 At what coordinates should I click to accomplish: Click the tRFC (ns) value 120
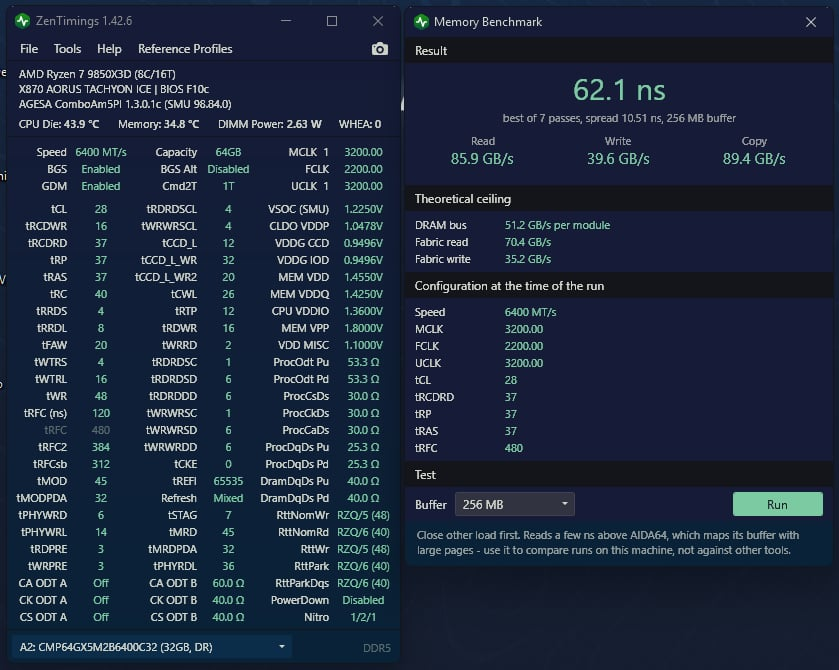pyautogui.click(x=101, y=413)
